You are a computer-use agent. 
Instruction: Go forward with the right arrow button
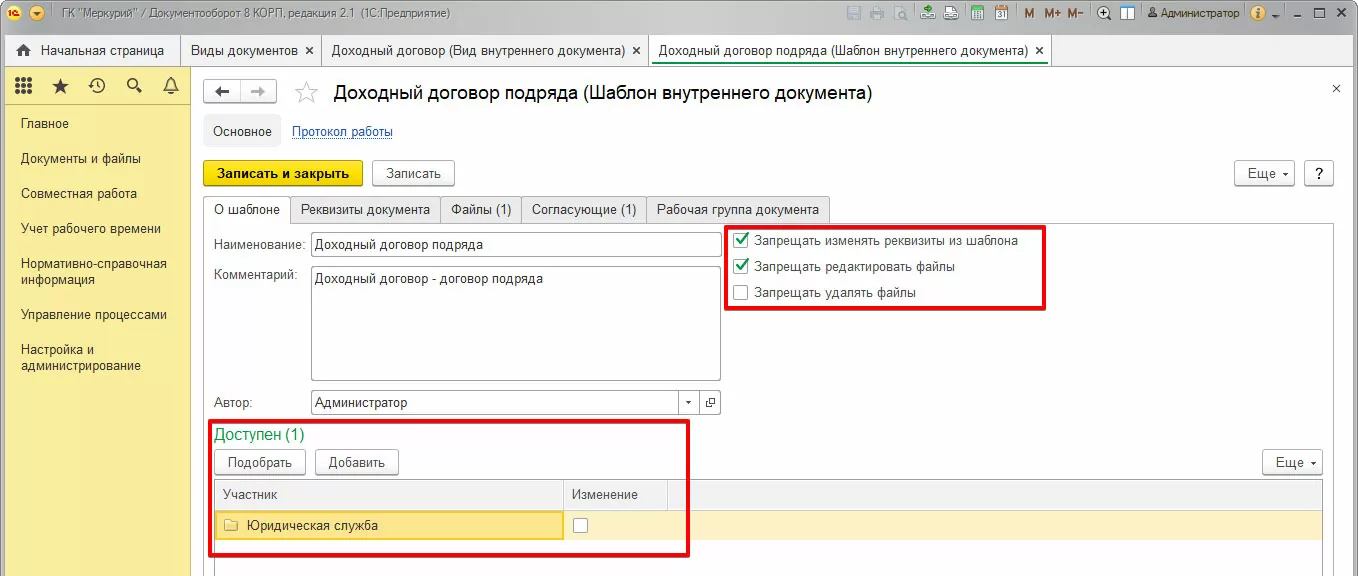[258, 92]
